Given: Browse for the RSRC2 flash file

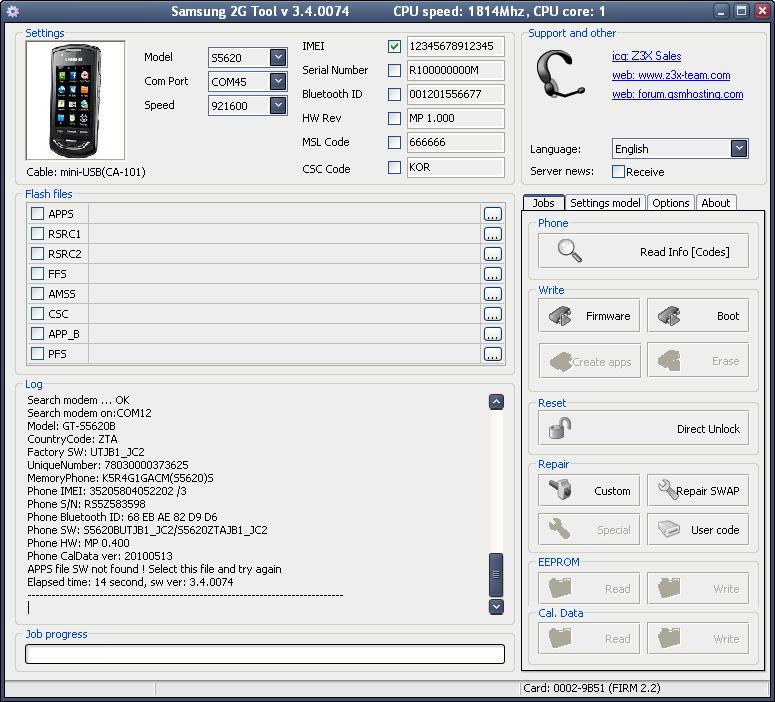Looking at the screenshot, I should click(x=492, y=254).
